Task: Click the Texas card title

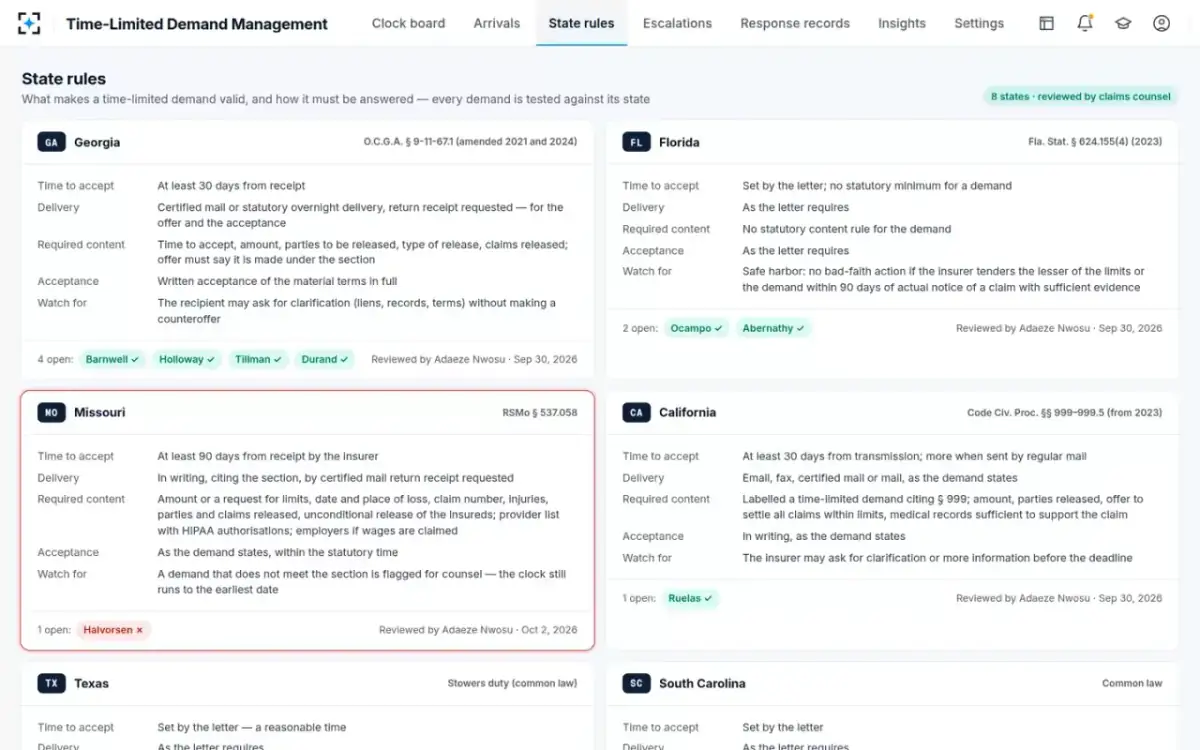Action: 91,683
